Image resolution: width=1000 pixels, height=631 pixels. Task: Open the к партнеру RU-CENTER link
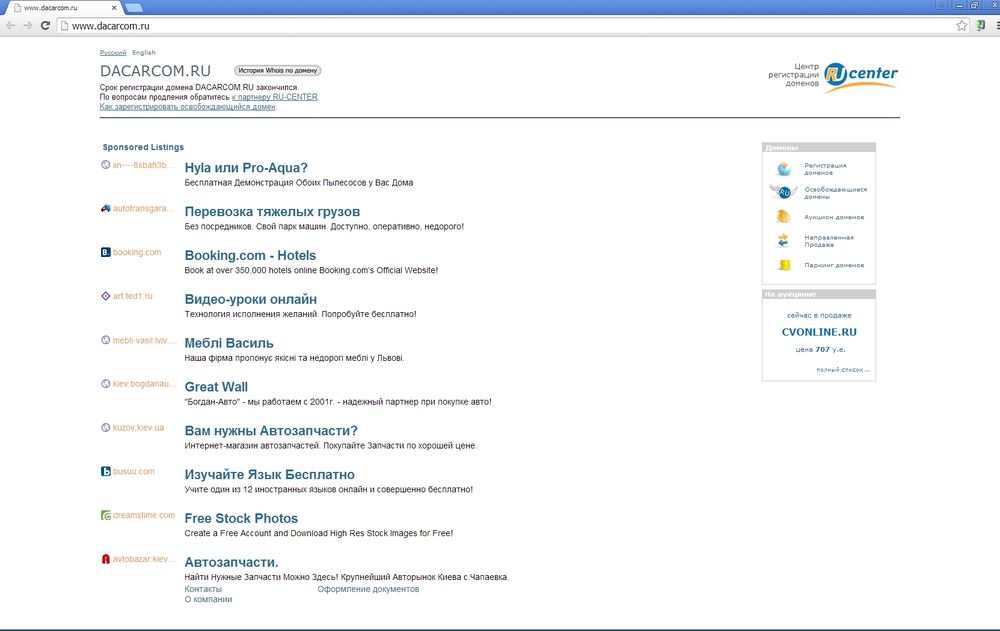tap(274, 97)
